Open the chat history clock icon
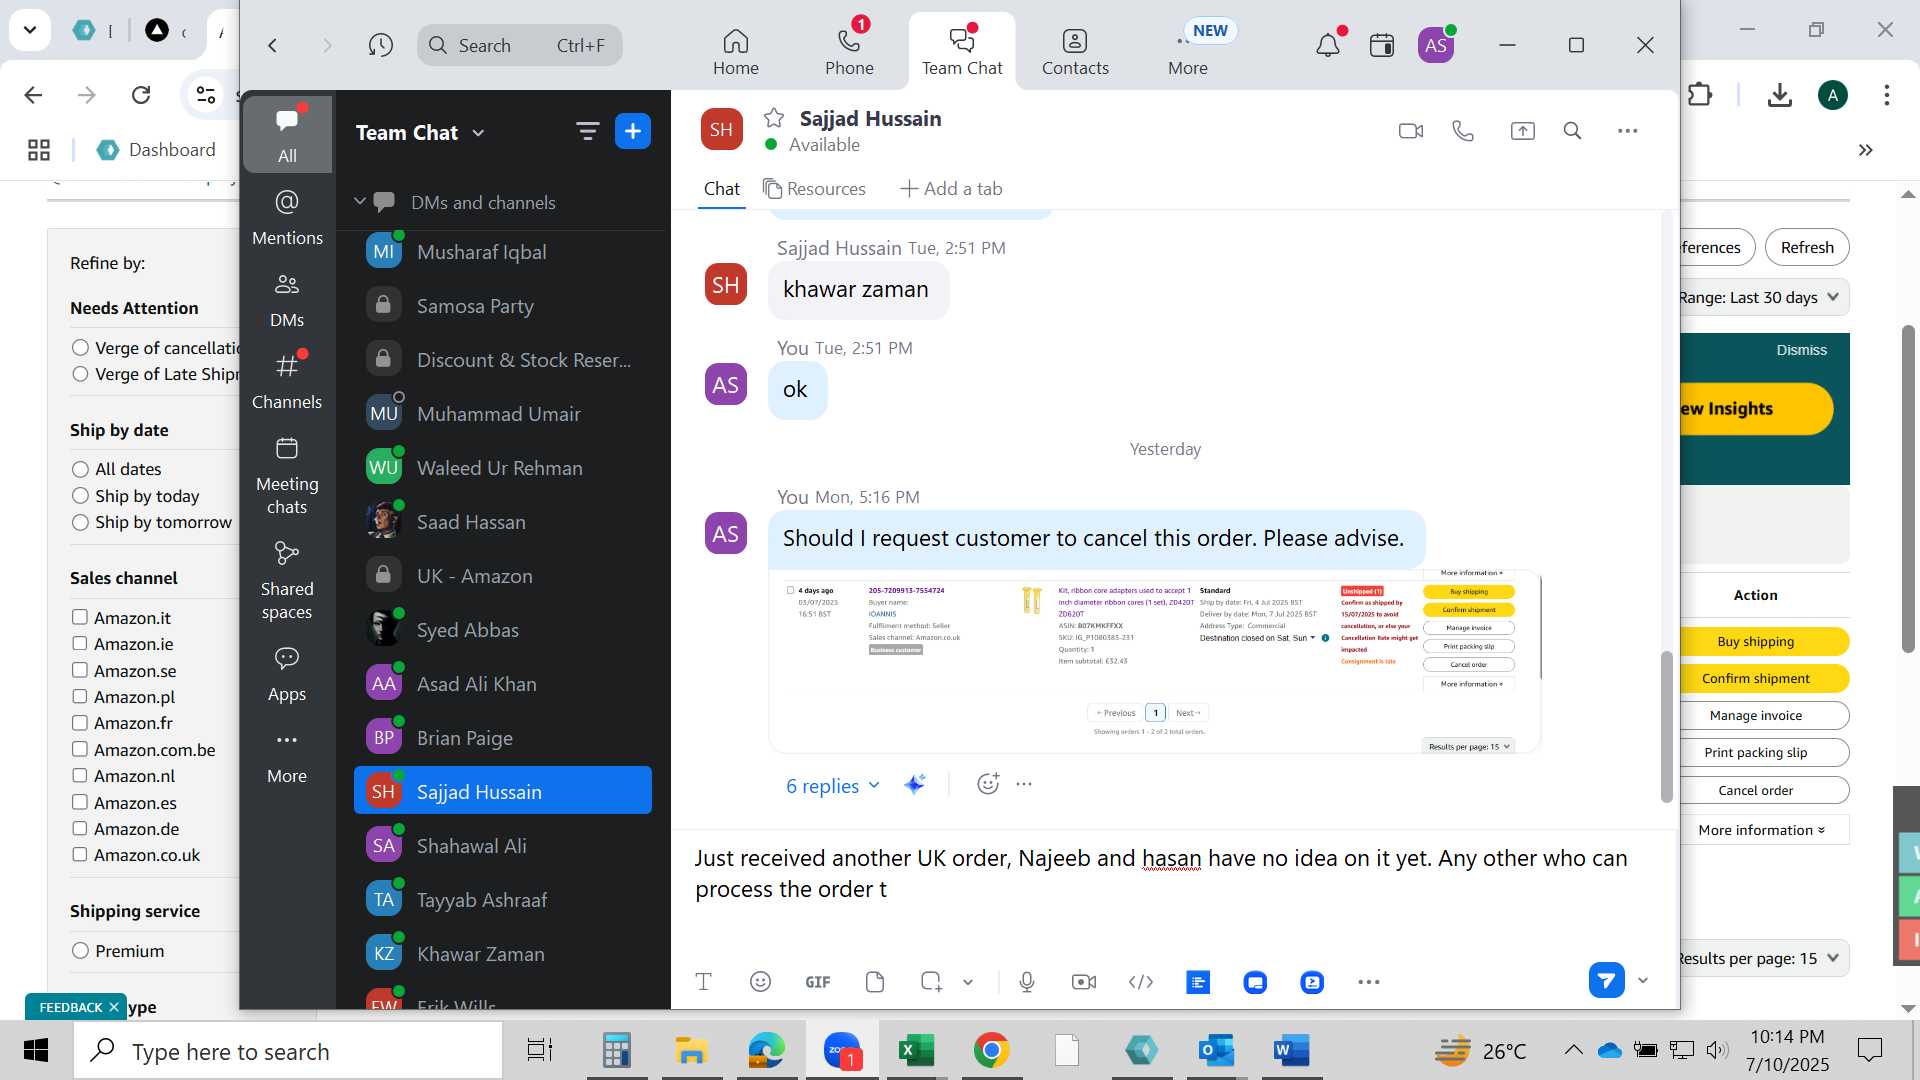Screen dimensions: 1920x1080 (380, 45)
